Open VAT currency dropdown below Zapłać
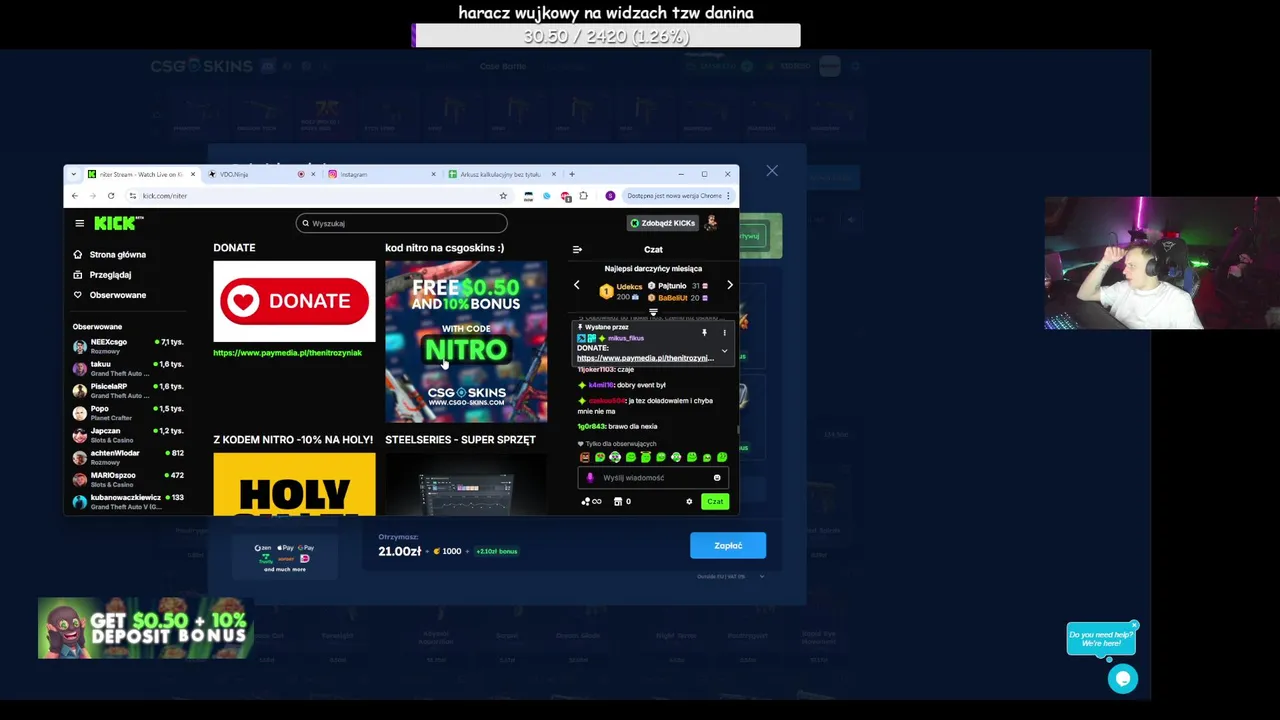The height and width of the screenshot is (720, 1280). (x=731, y=576)
